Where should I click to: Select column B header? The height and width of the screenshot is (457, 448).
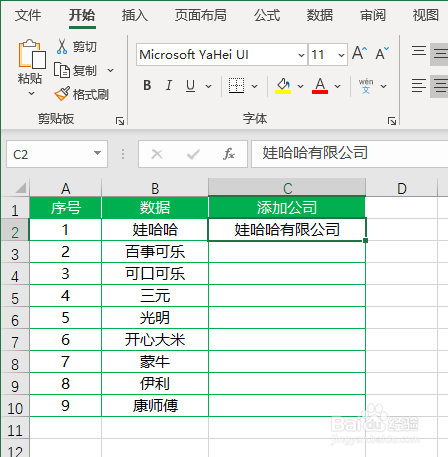click(155, 188)
